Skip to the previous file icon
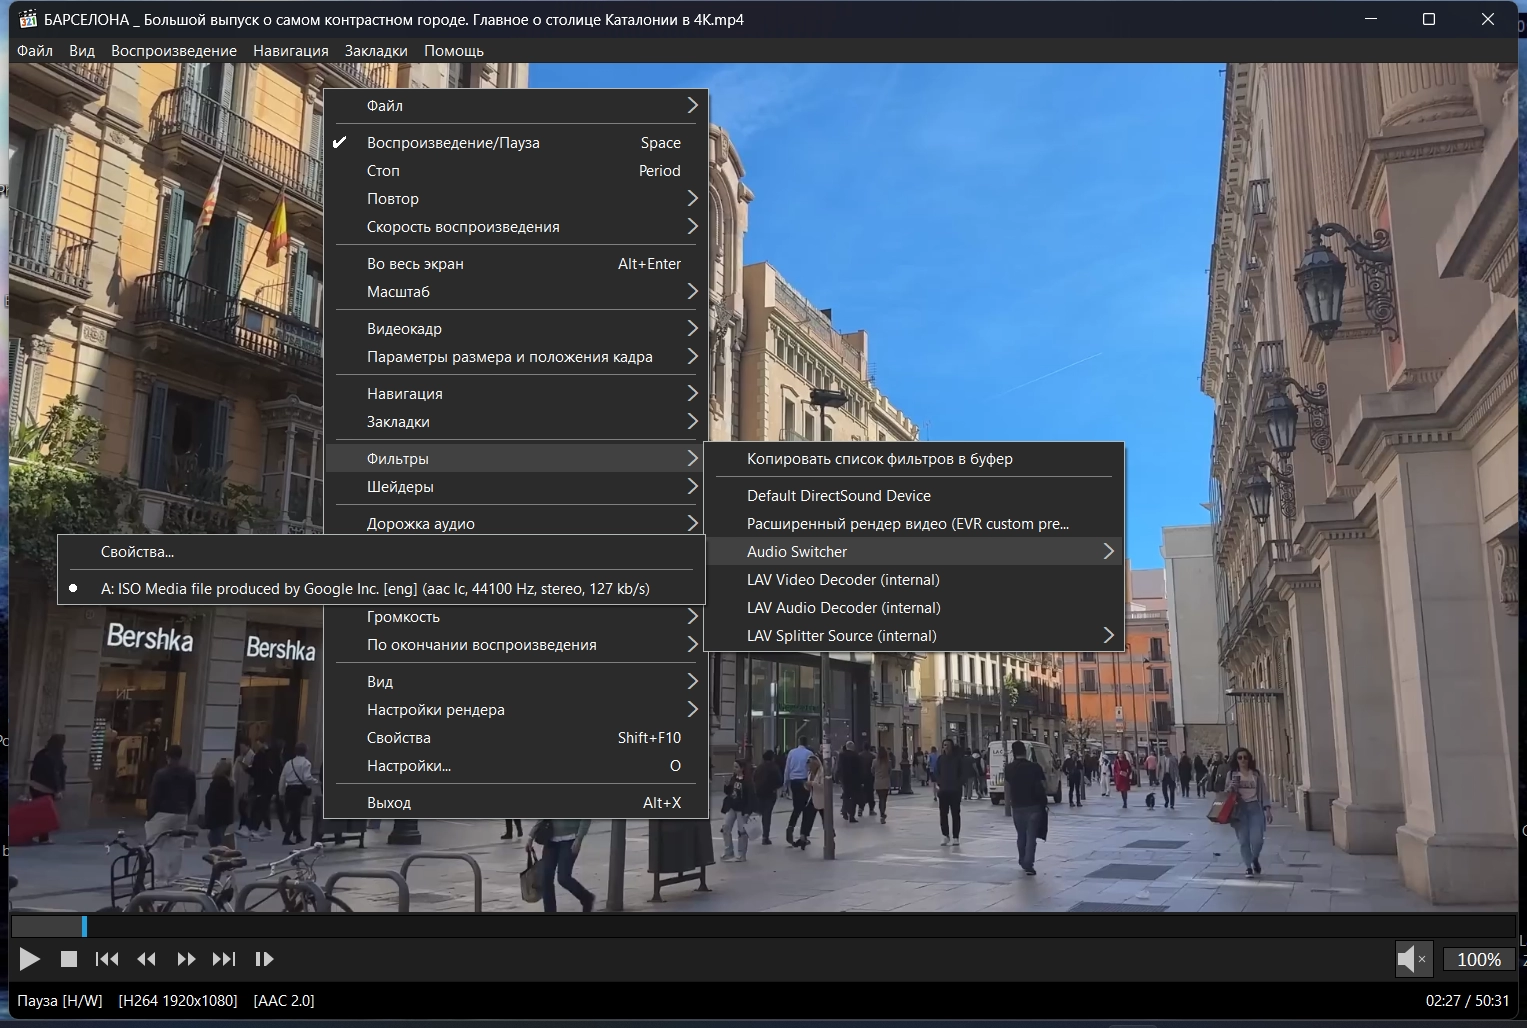The width and height of the screenshot is (1527, 1028). tap(107, 959)
